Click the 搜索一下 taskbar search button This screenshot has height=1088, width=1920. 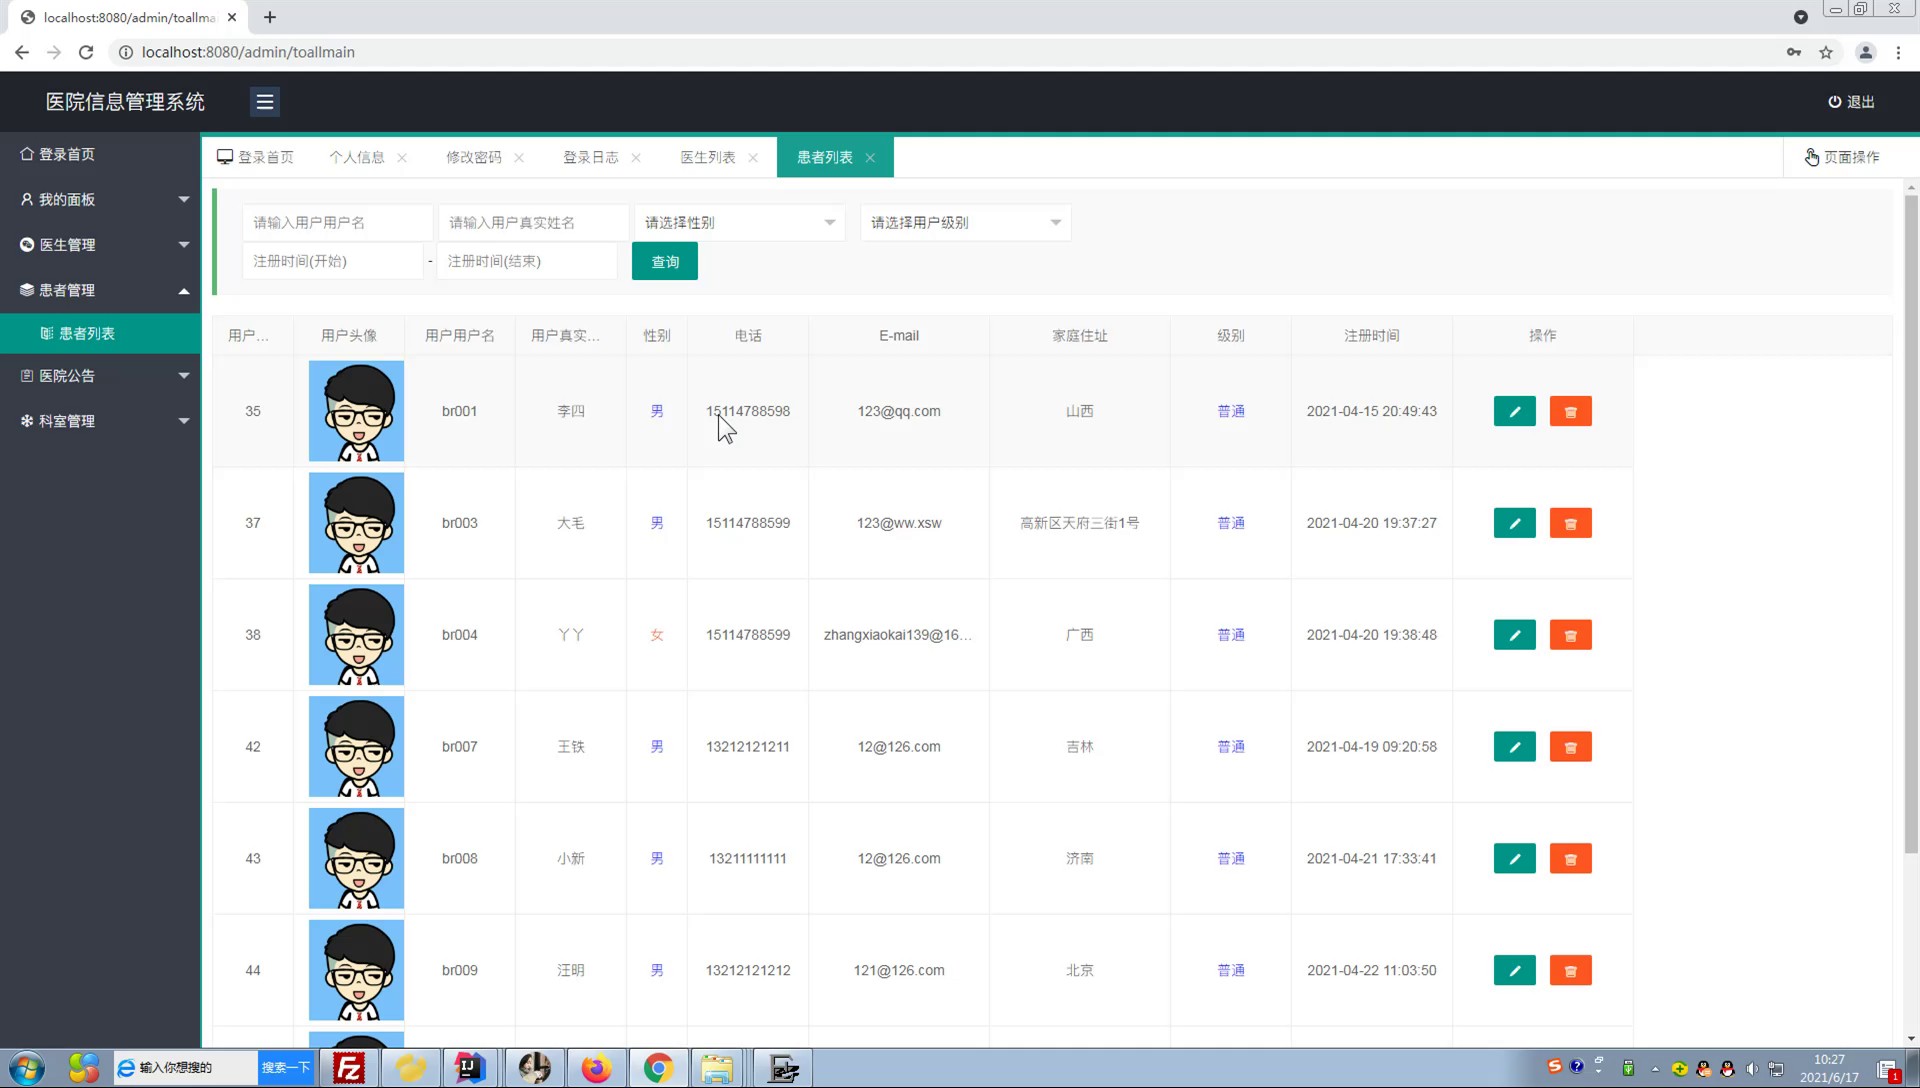point(286,1068)
